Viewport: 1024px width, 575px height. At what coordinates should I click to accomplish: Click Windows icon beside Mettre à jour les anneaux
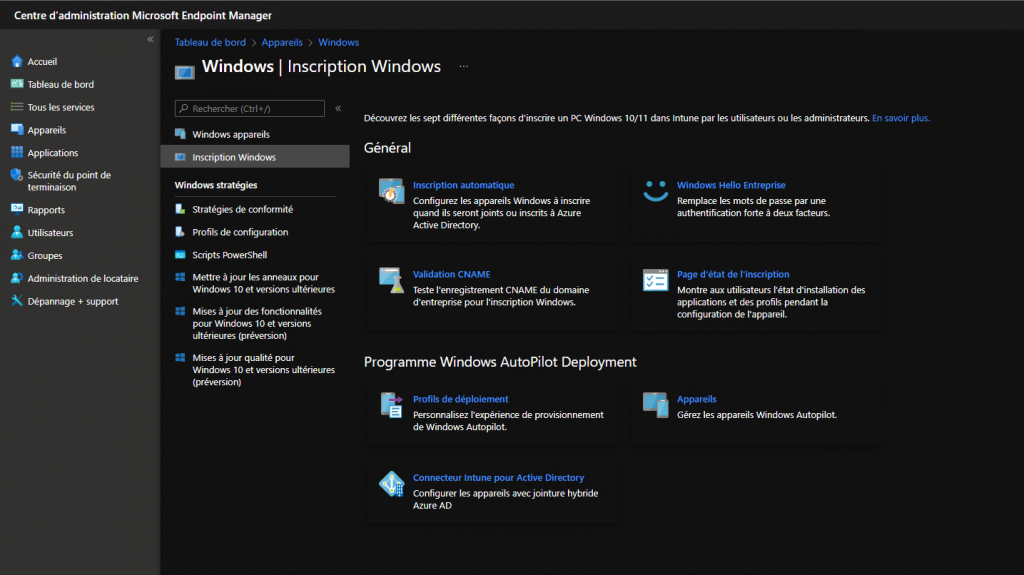pyautogui.click(x=180, y=277)
